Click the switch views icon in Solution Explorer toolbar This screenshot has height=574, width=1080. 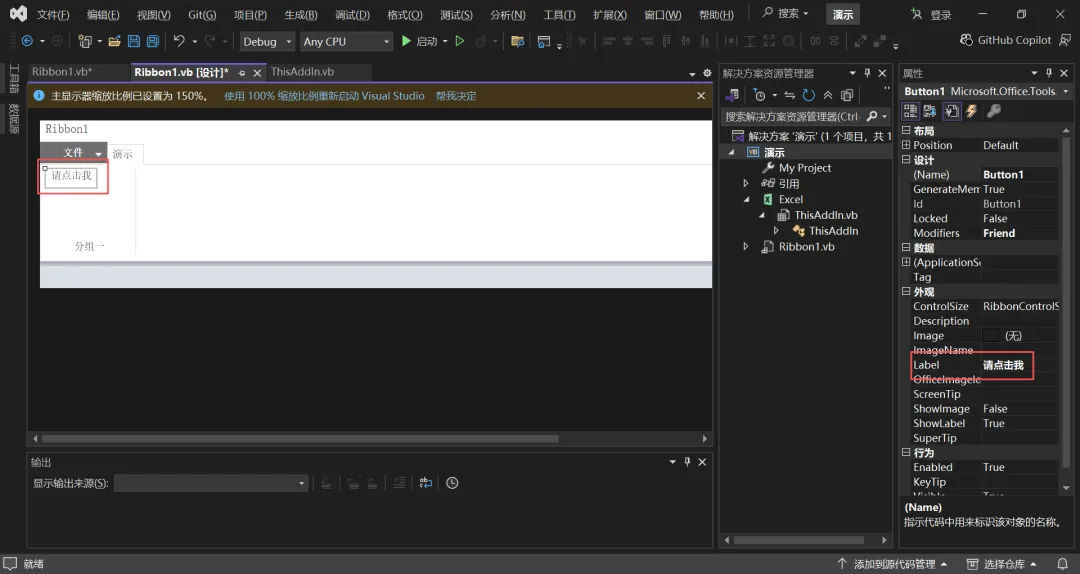point(732,95)
